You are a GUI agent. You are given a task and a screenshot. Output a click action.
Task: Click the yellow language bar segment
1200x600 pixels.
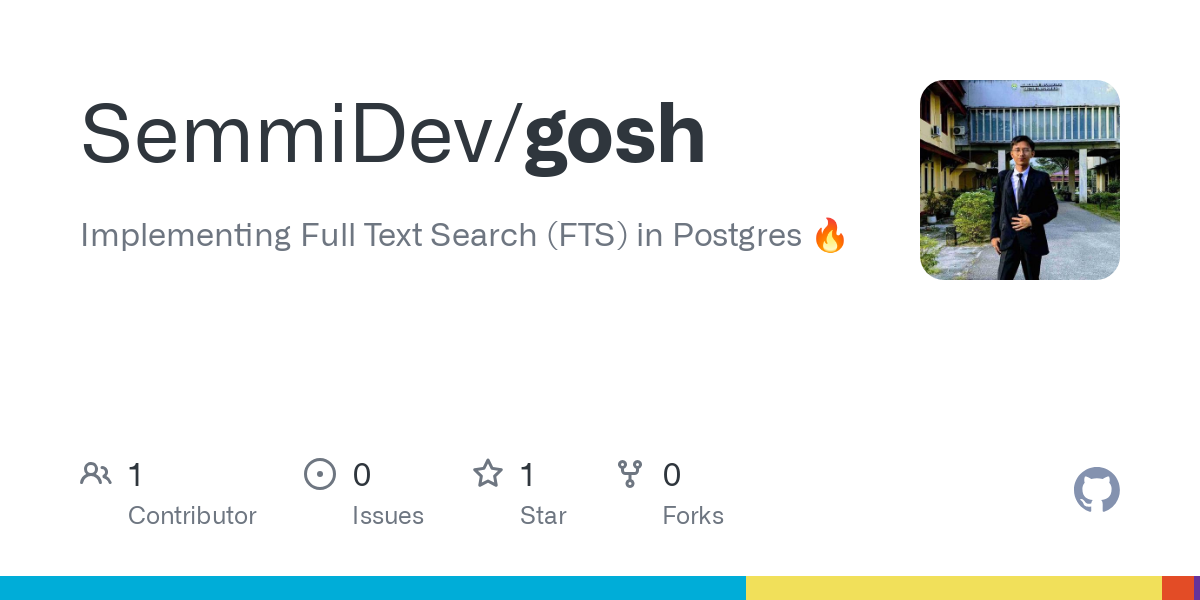pyautogui.click(x=953, y=588)
